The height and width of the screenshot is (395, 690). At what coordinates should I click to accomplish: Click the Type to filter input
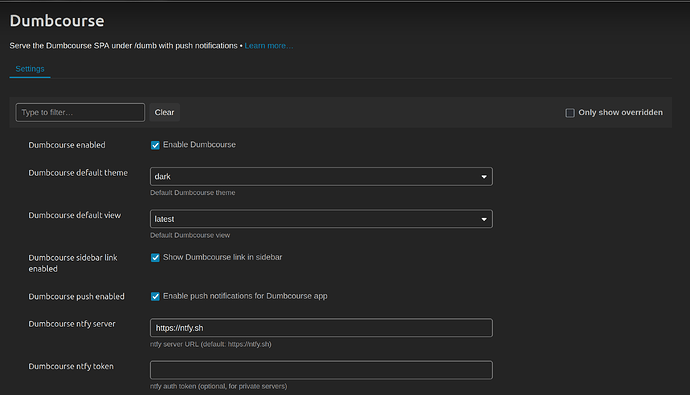pyautogui.click(x=80, y=113)
